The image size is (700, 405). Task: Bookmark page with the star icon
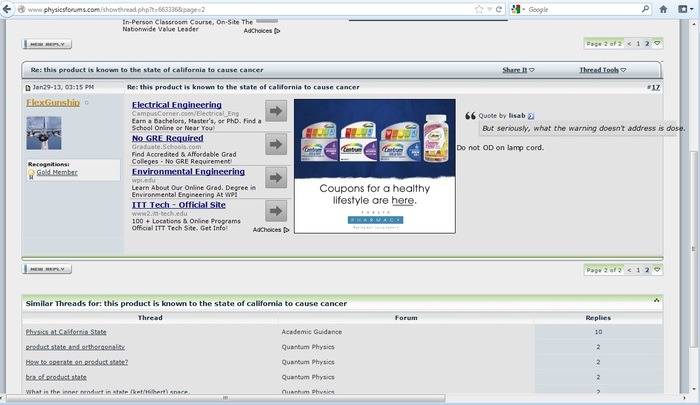coord(479,9)
